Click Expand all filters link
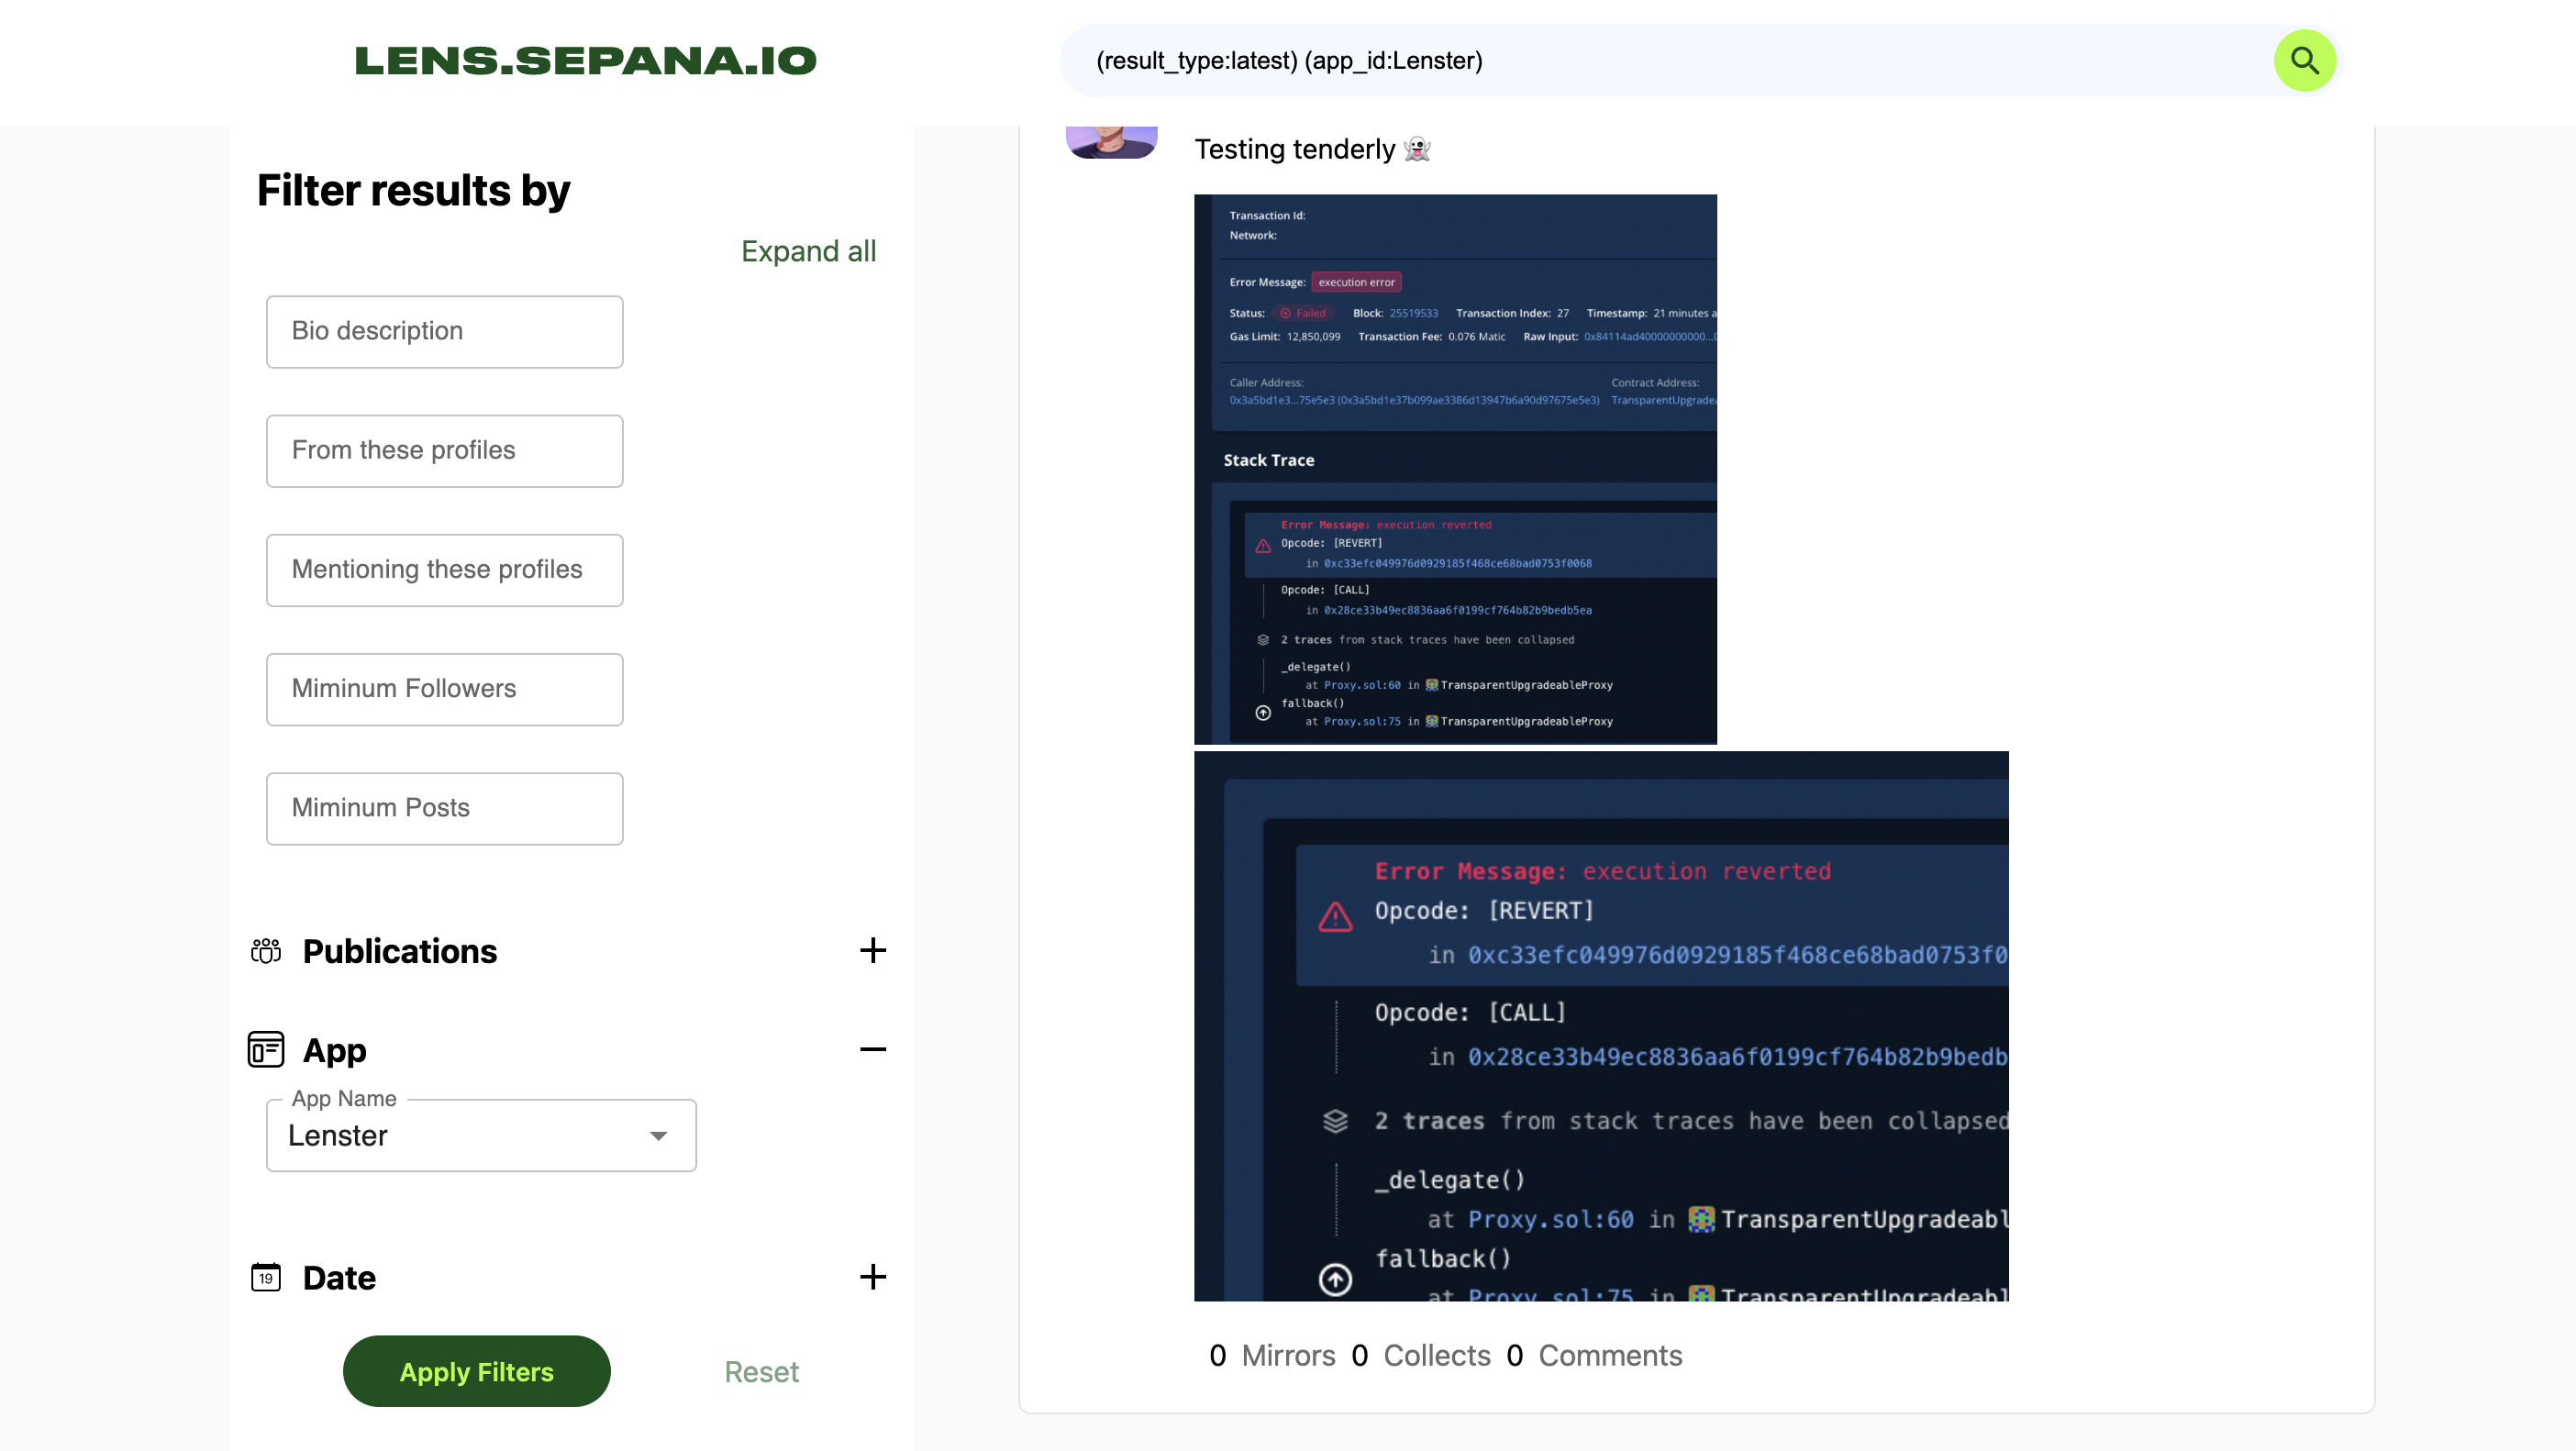 point(806,249)
